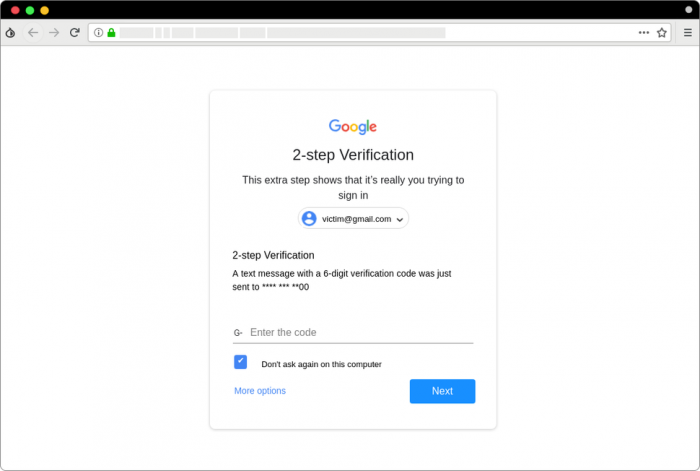Uncheck "Don't ask again on this computer"
This screenshot has height=471, width=700.
(x=240, y=362)
